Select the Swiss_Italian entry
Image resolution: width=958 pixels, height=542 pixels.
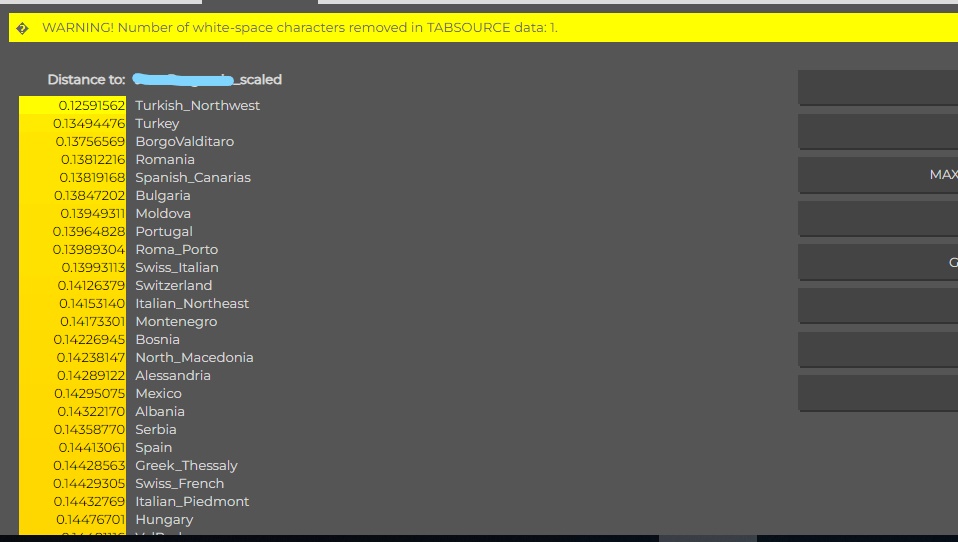(x=177, y=268)
